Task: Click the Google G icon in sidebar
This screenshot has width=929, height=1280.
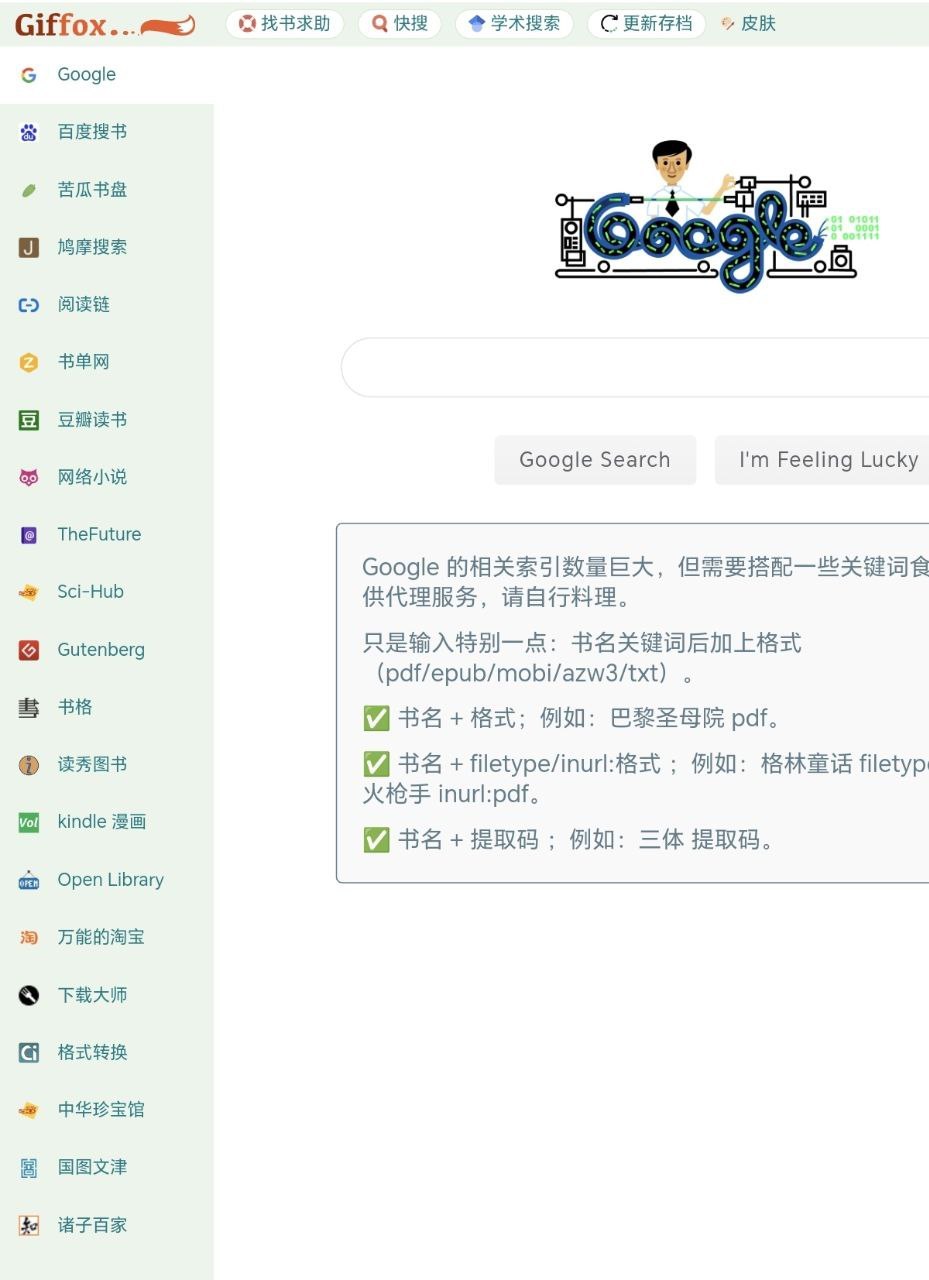Action: click(x=29, y=75)
